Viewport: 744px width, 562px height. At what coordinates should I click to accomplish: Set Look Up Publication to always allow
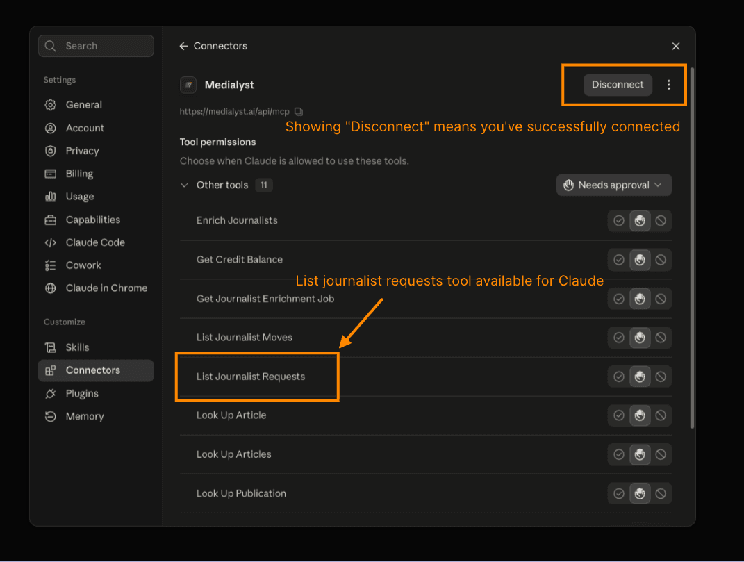(x=619, y=494)
